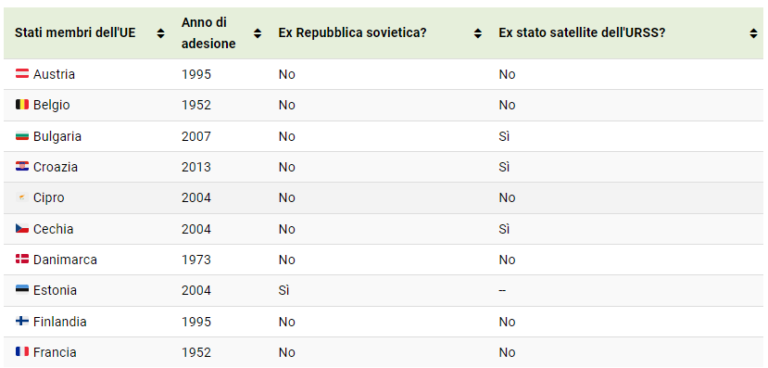This screenshot has height=368, width=768.
Task: Click the Cechia flag icon
Action: [22, 229]
